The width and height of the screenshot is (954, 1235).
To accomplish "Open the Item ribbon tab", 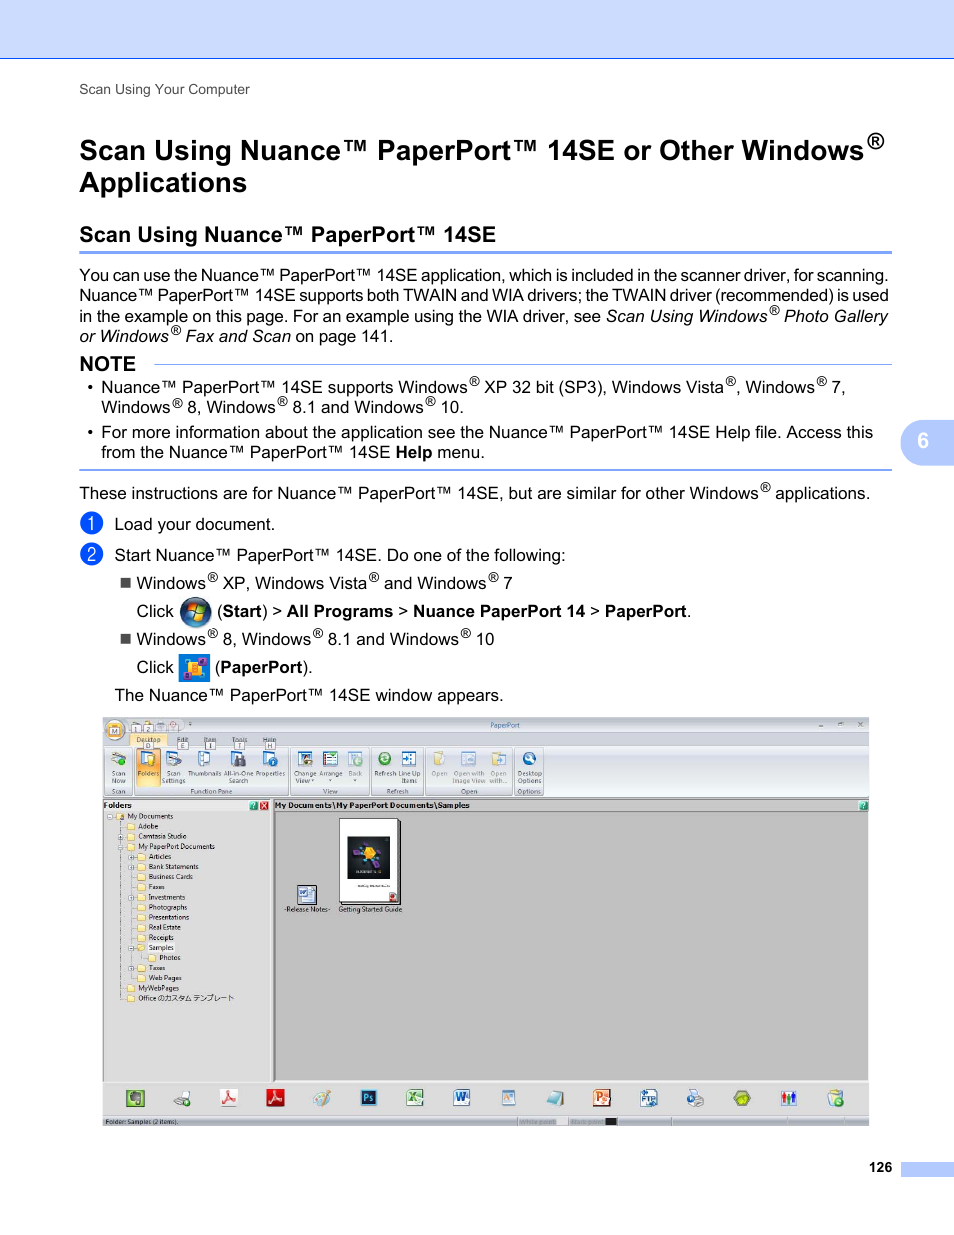I will coord(210,739).
